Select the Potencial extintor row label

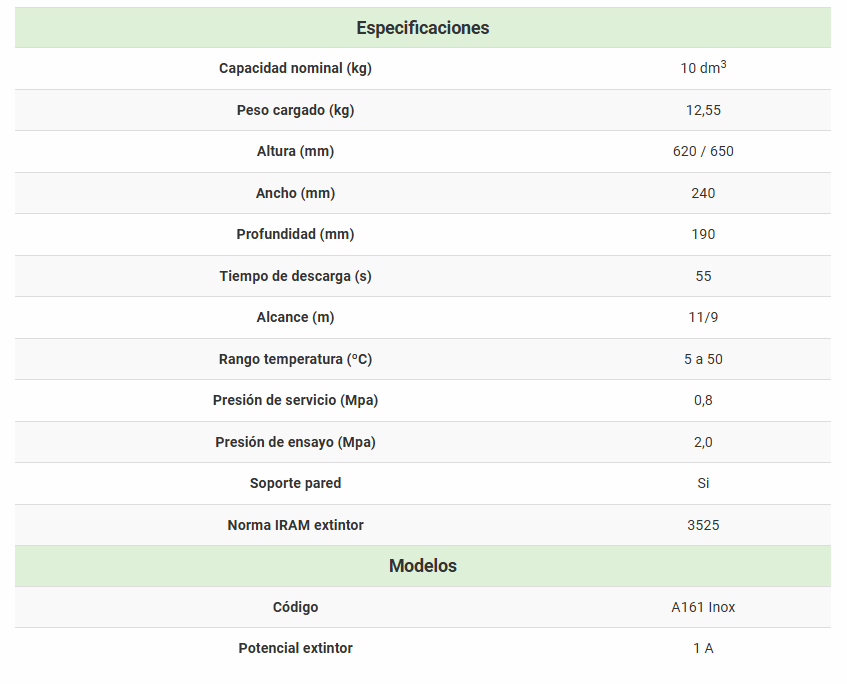point(295,648)
